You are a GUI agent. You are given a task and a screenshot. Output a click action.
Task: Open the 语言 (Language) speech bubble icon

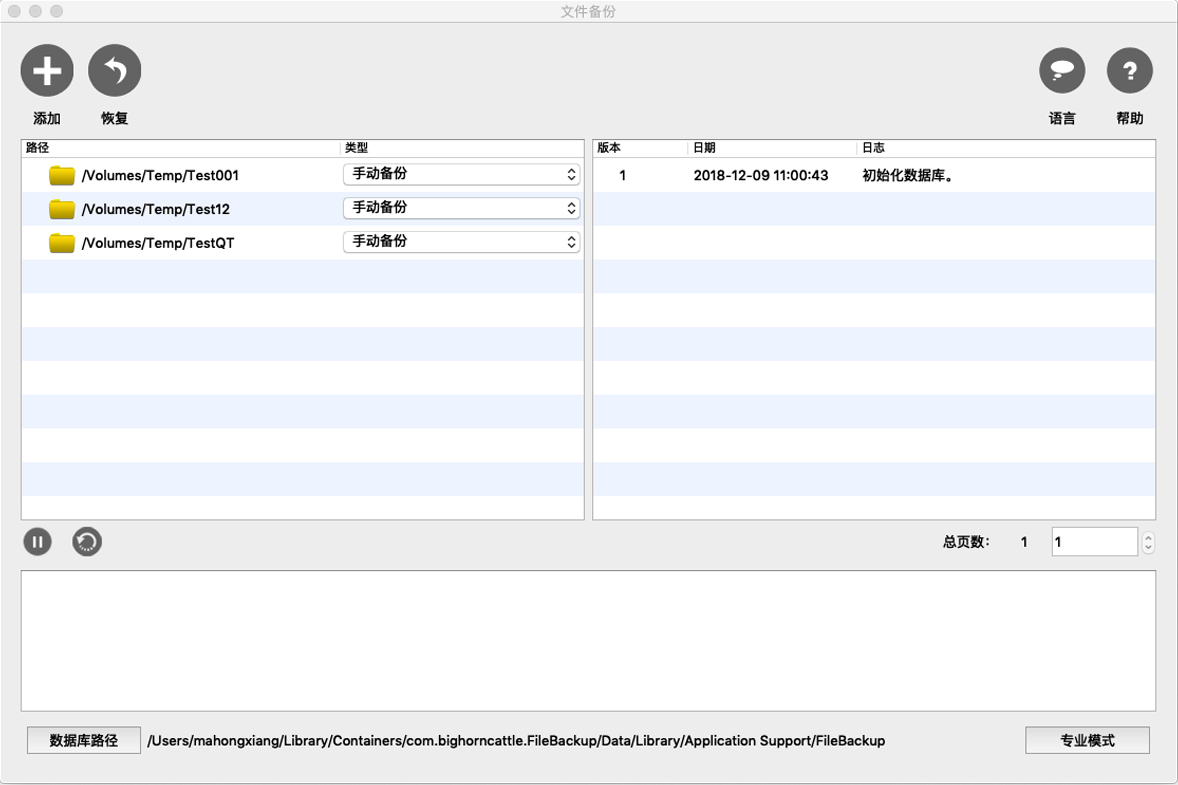click(1062, 71)
